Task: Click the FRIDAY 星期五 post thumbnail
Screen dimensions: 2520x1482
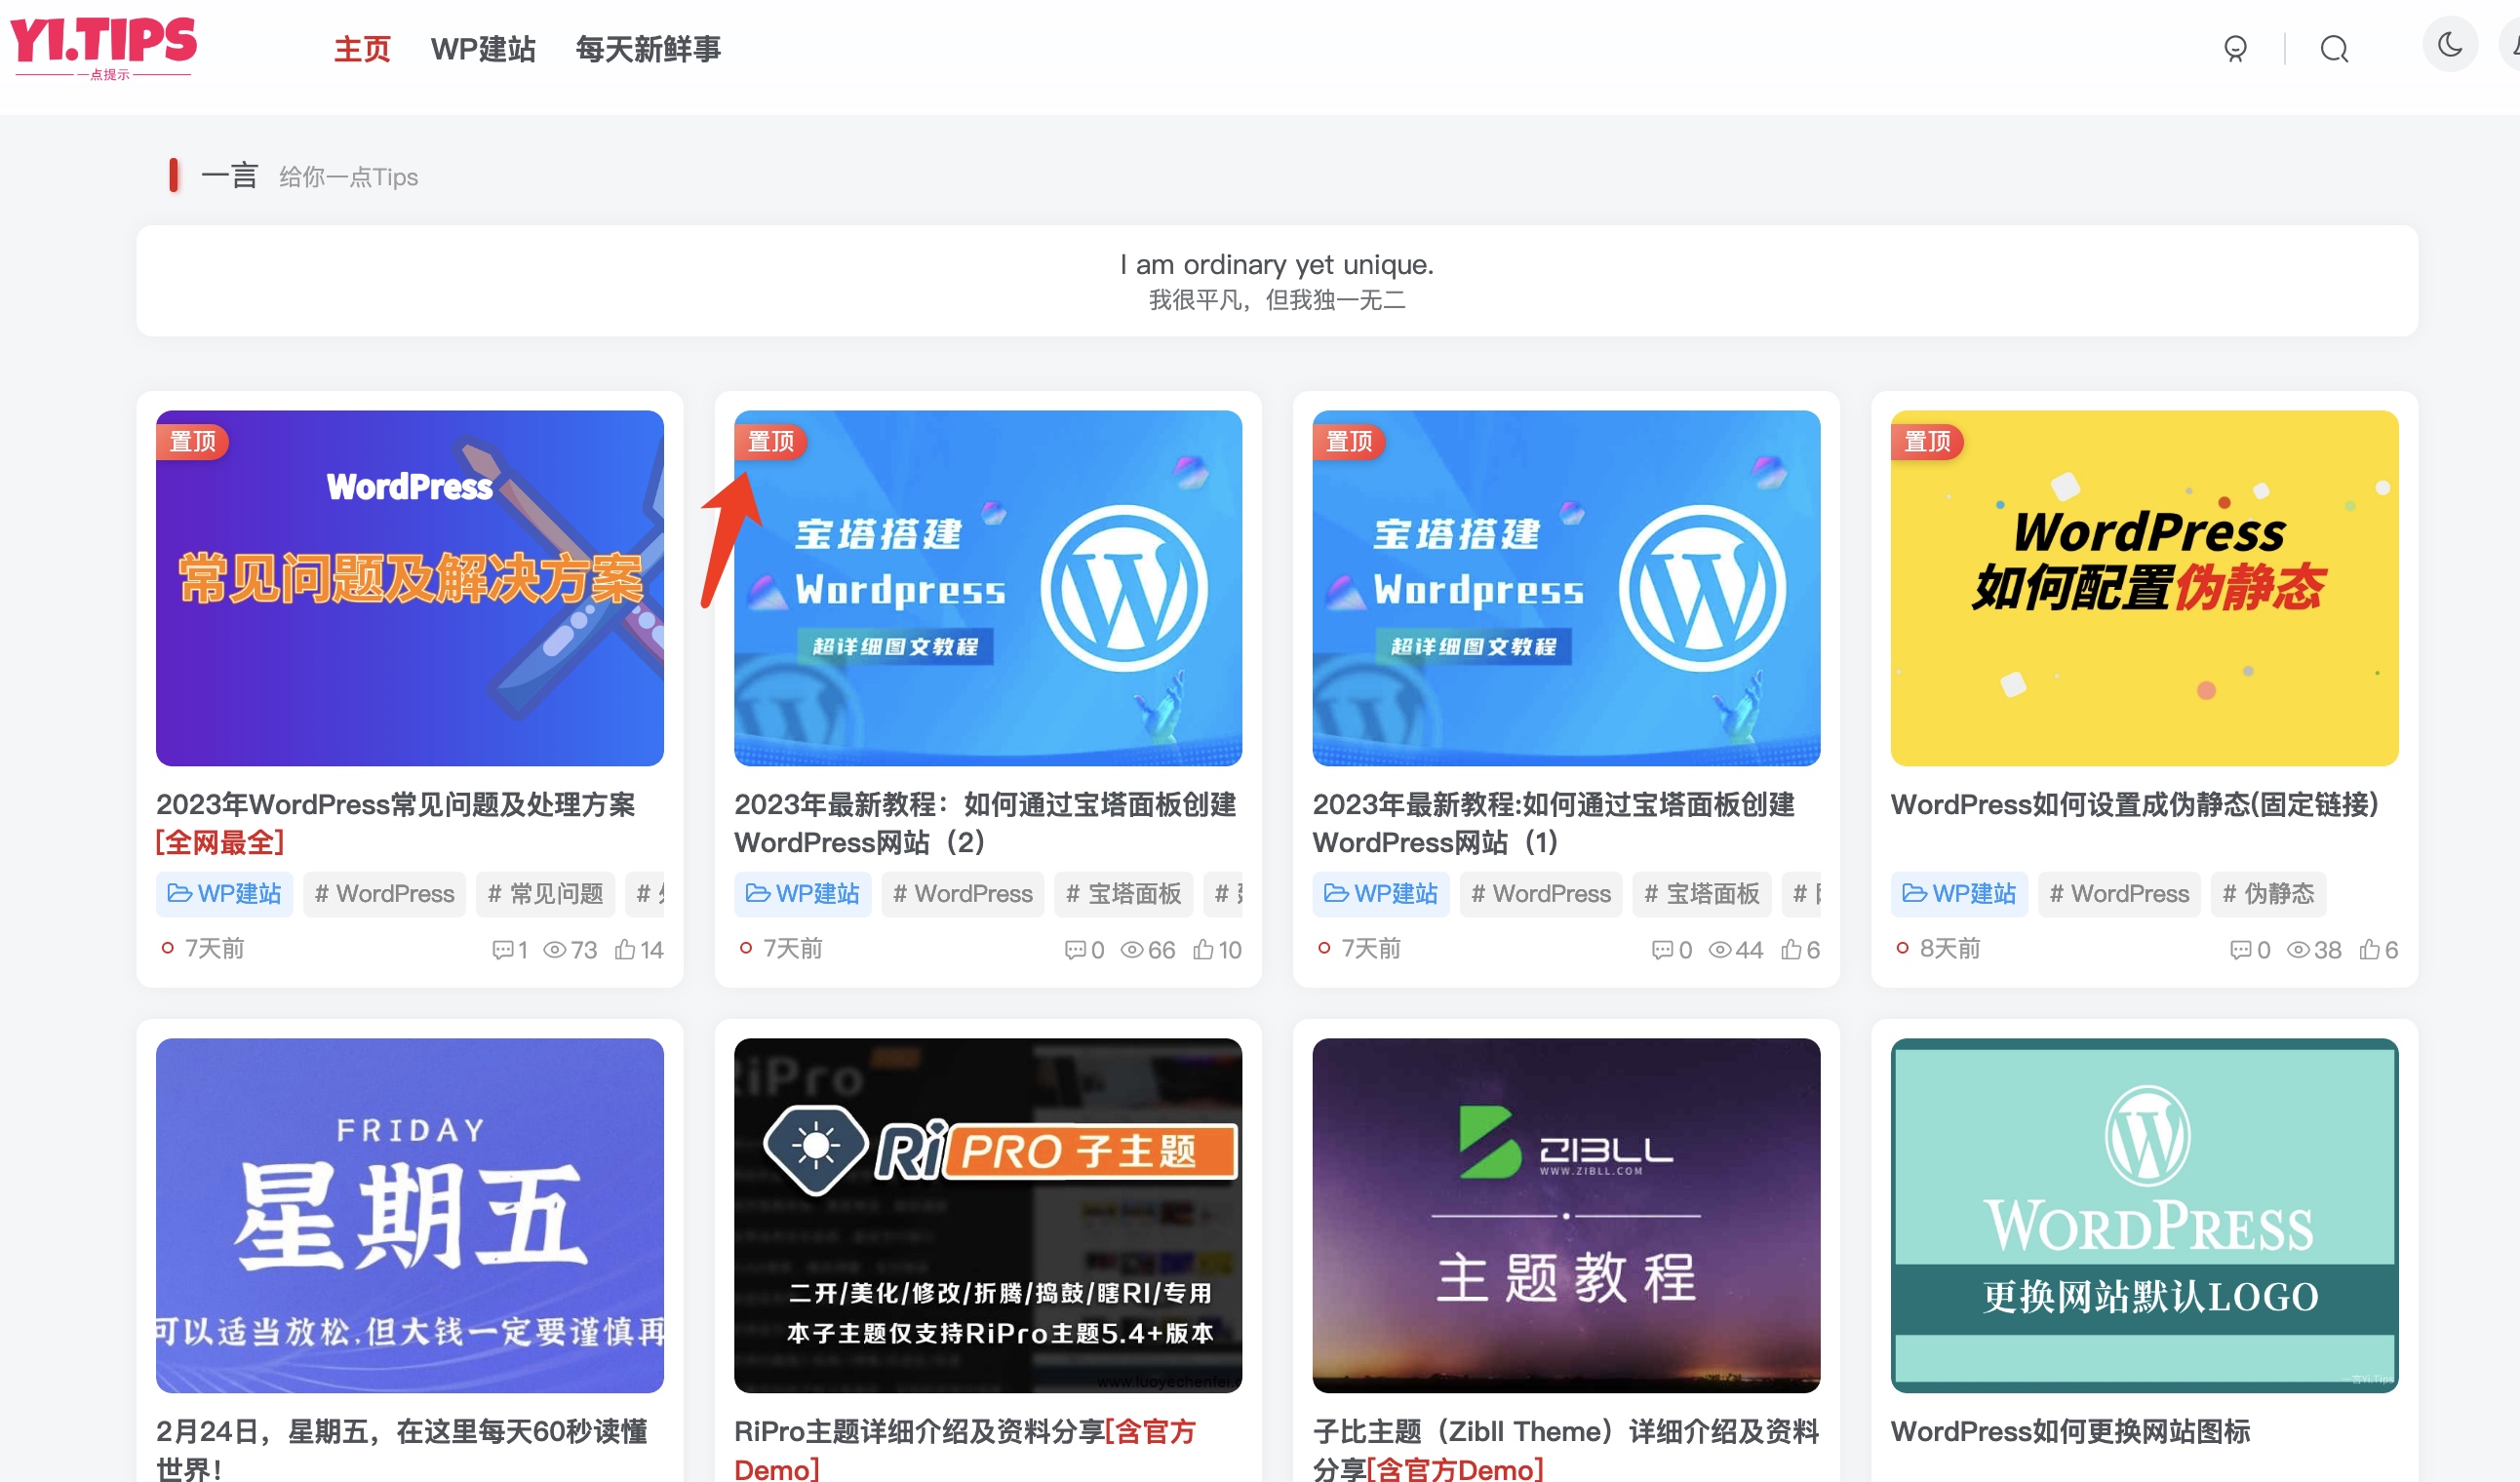Action: tap(409, 1216)
